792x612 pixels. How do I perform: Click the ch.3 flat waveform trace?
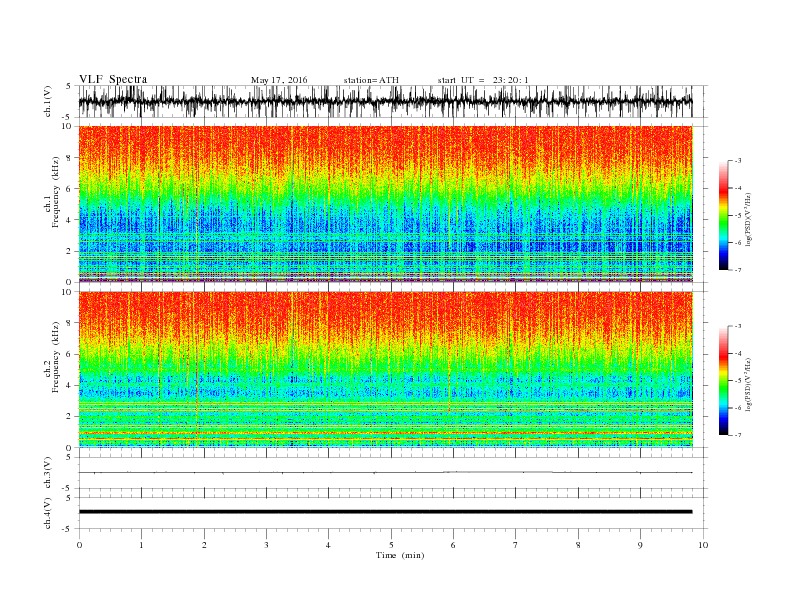click(x=385, y=473)
